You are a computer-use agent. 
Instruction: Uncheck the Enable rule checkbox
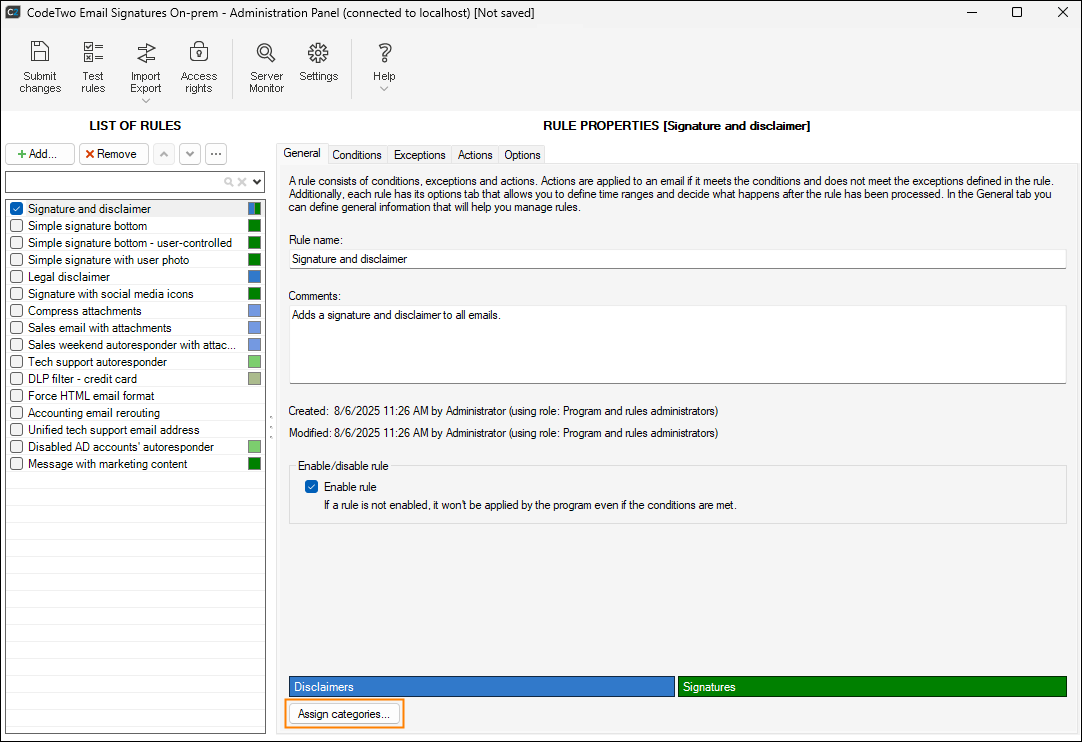(x=312, y=487)
